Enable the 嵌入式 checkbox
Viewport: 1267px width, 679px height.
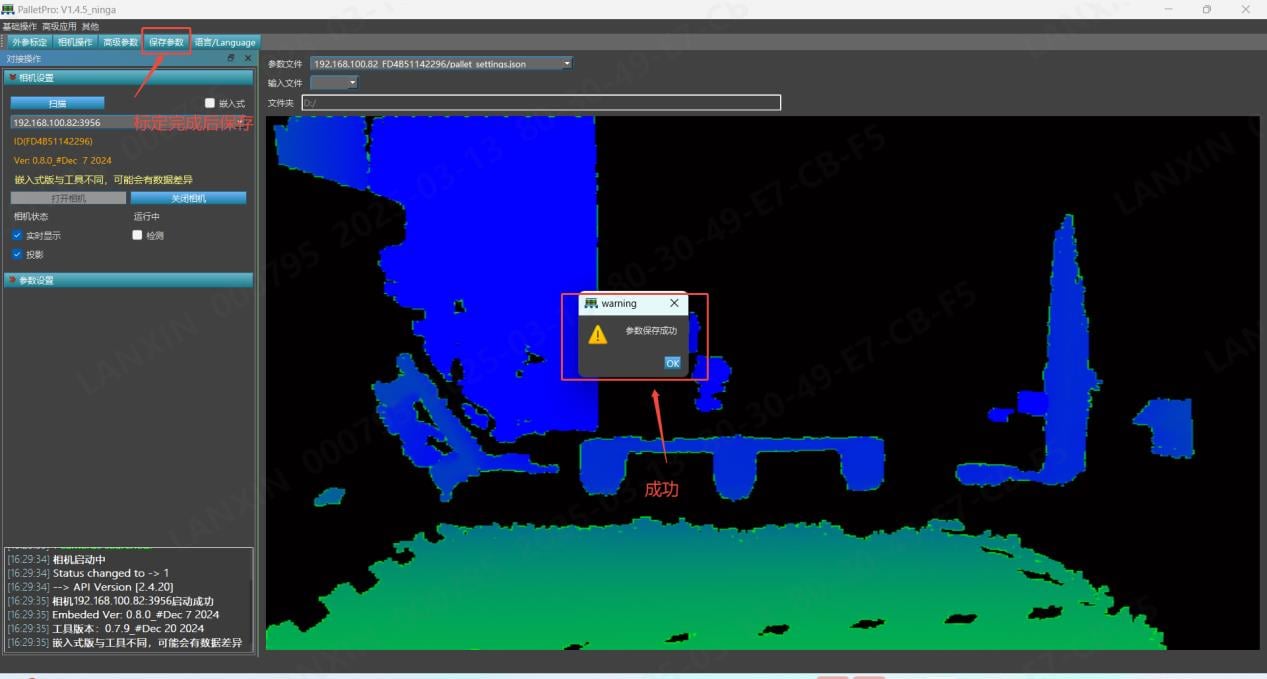[210, 103]
